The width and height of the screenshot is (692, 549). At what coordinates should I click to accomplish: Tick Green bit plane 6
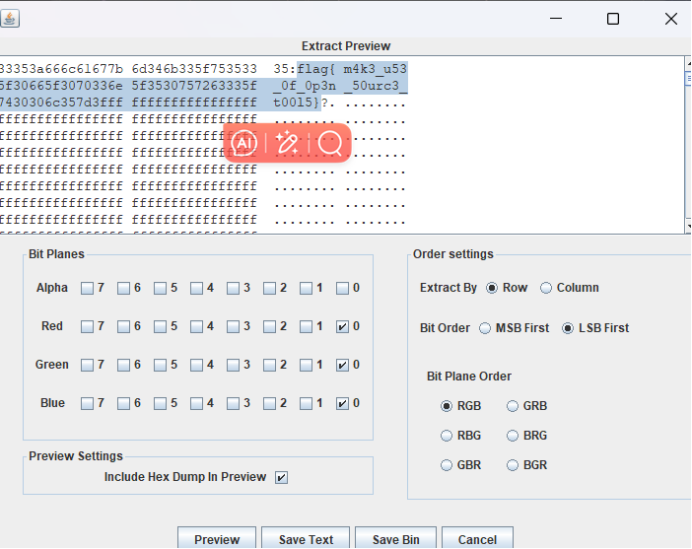pyautogui.click(x=124, y=365)
